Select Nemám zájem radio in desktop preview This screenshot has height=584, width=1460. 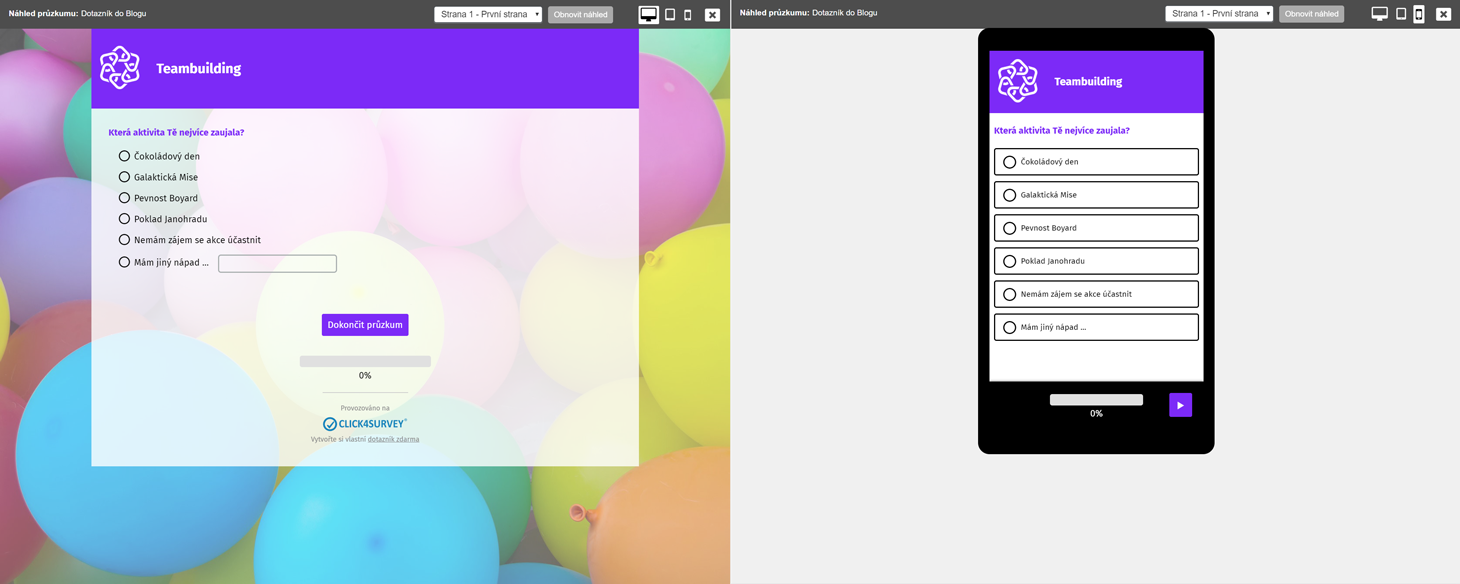pos(124,240)
